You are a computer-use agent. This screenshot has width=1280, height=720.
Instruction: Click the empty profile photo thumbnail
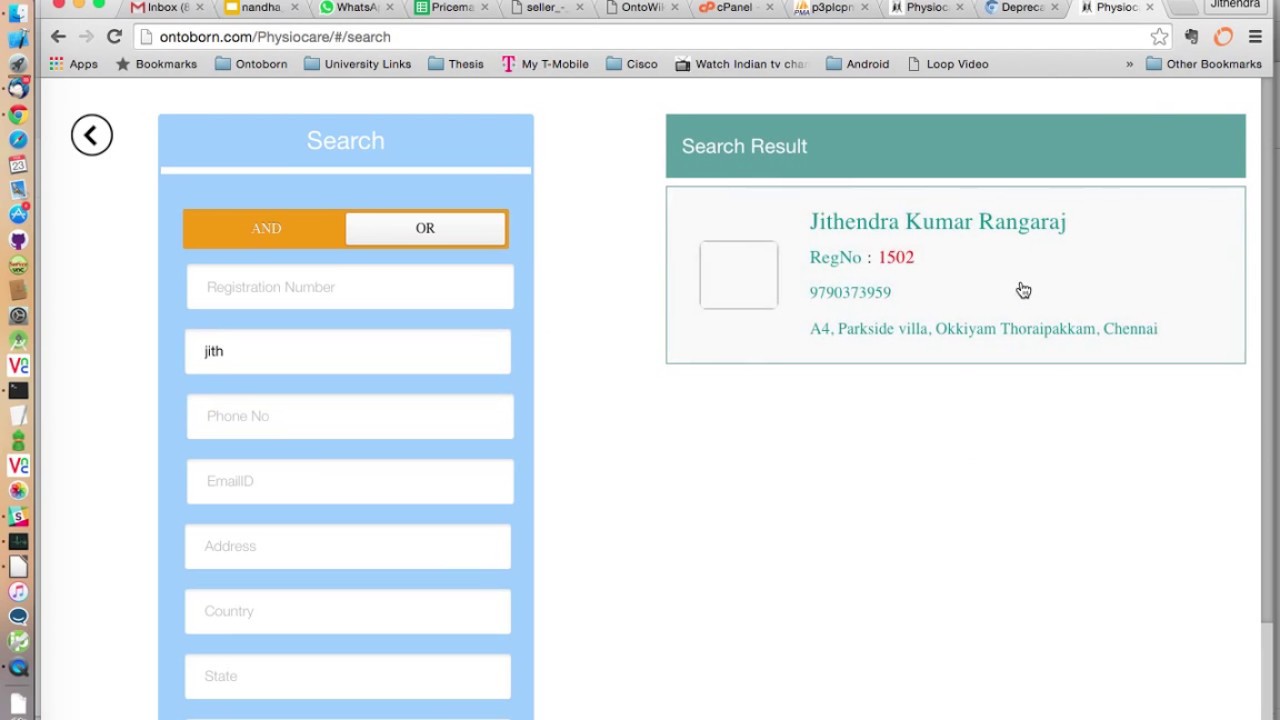coord(739,275)
